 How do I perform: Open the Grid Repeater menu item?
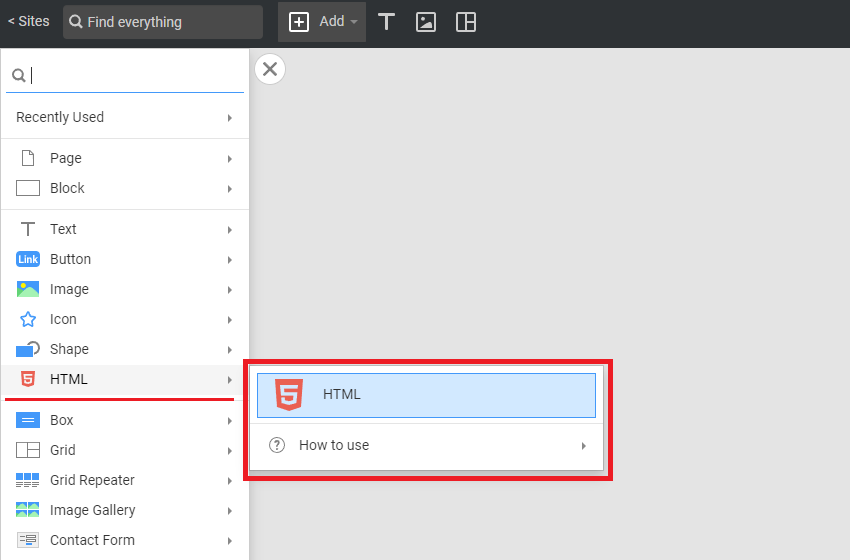pyautogui.click(x=125, y=480)
